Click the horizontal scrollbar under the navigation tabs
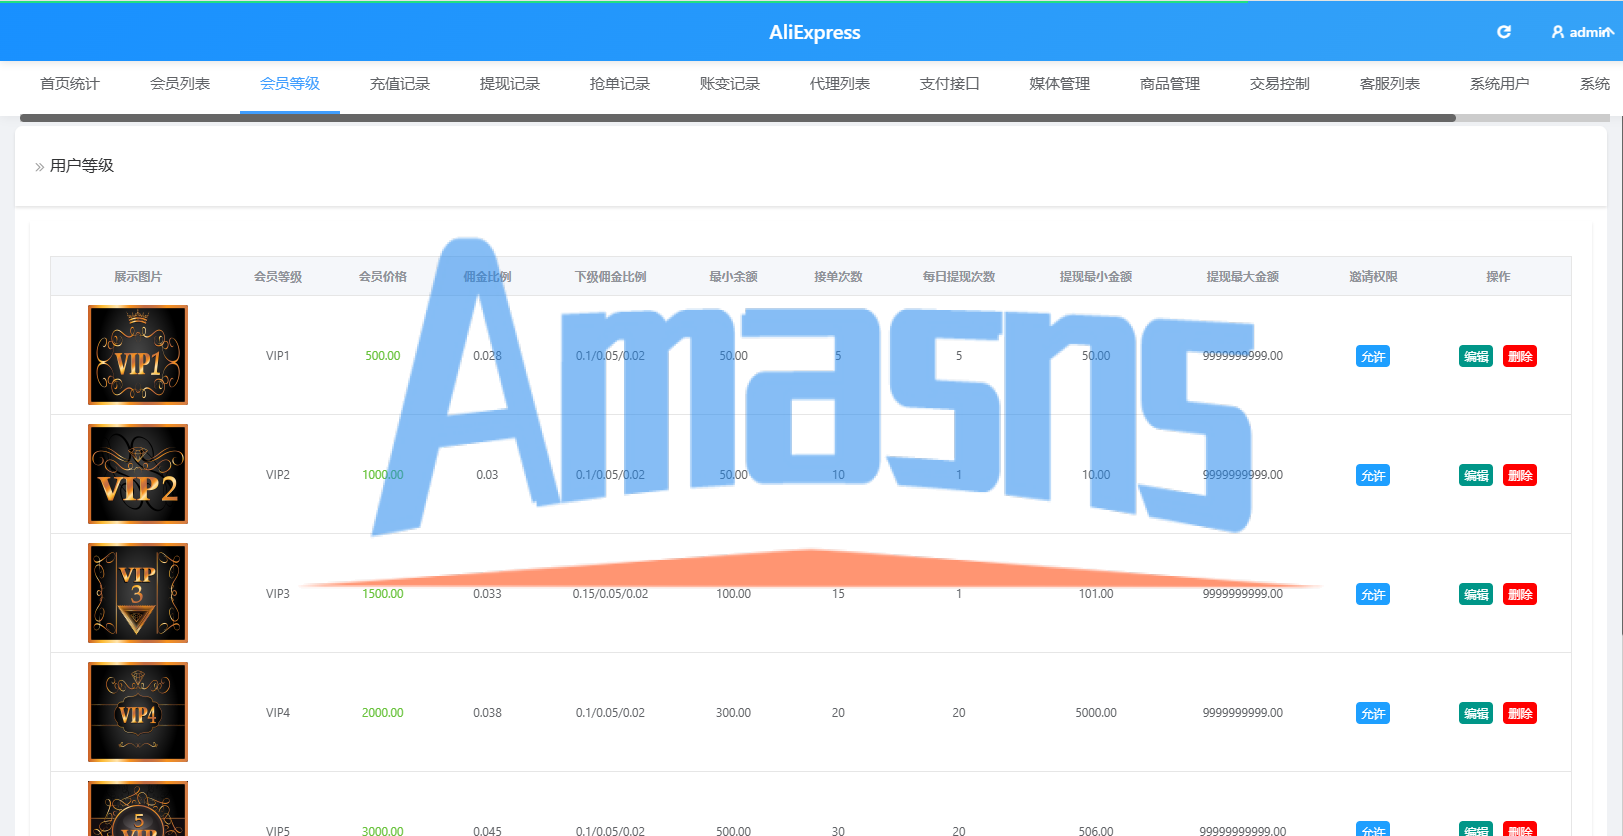1623x836 pixels. [x=738, y=118]
